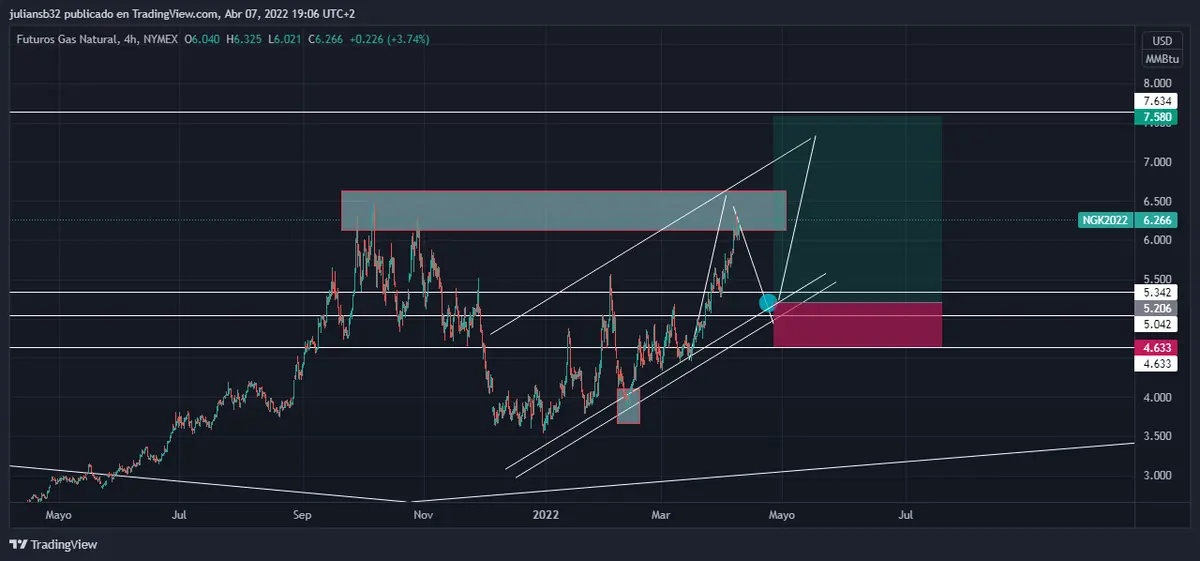Click the red 4.633 stop price label
Viewport: 1200px width, 561px height.
pyautogui.click(x=1160, y=347)
